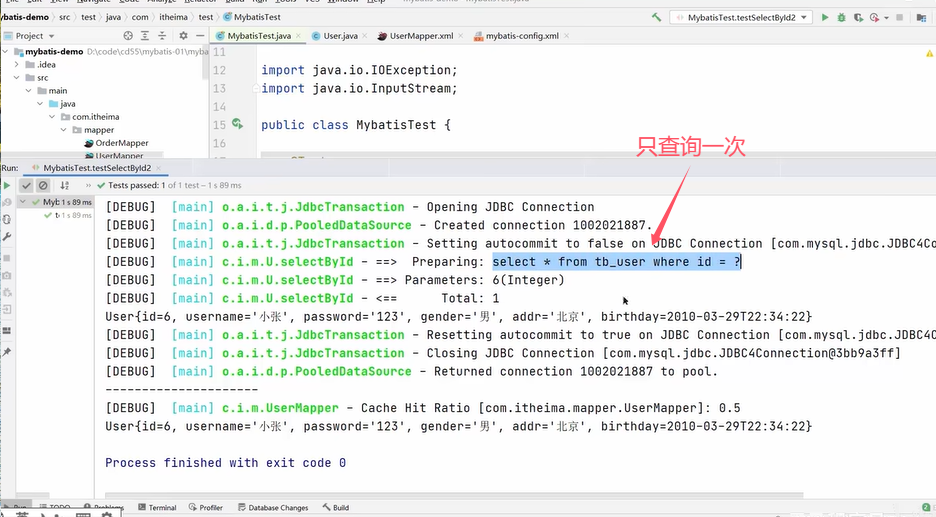
Task: Open the Build tool window
Action: click(x=335, y=507)
